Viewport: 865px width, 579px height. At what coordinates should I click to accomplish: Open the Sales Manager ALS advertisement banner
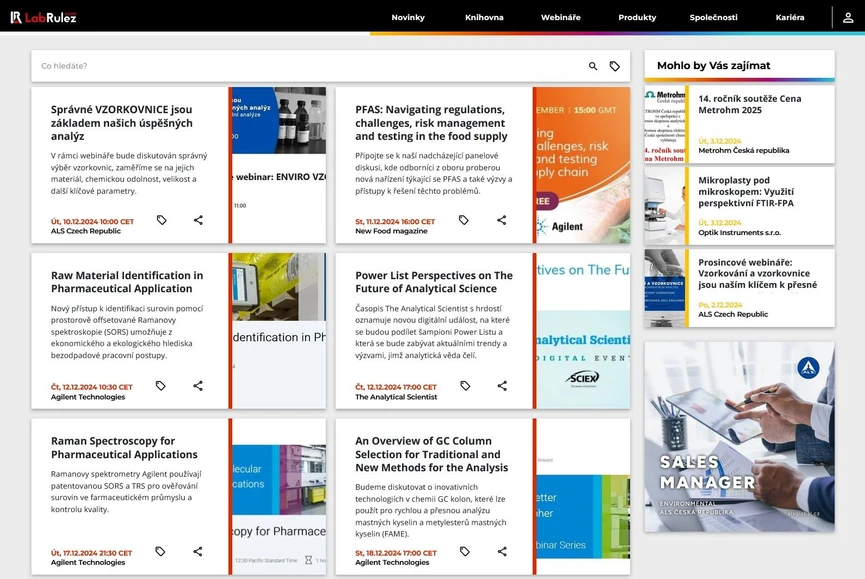tap(739, 436)
